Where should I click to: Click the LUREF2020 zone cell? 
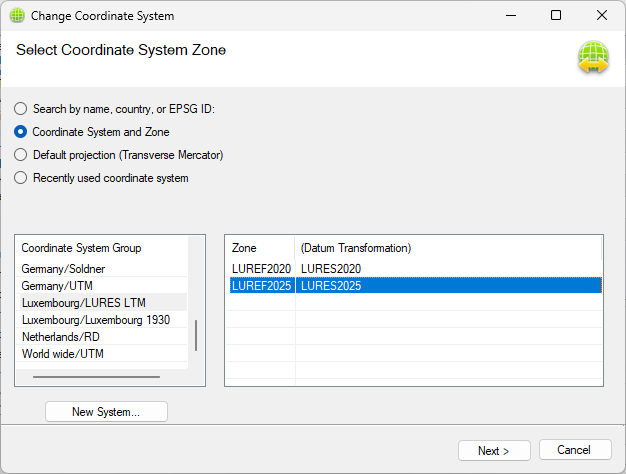[261, 269]
